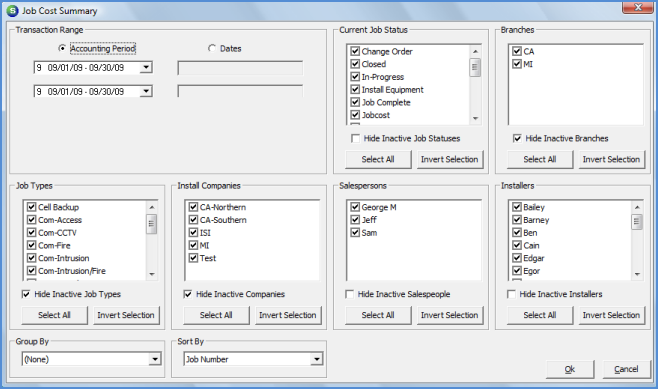Click down arrow of Job Types scrollbar
The width and height of the screenshot is (658, 389).
tap(152, 274)
